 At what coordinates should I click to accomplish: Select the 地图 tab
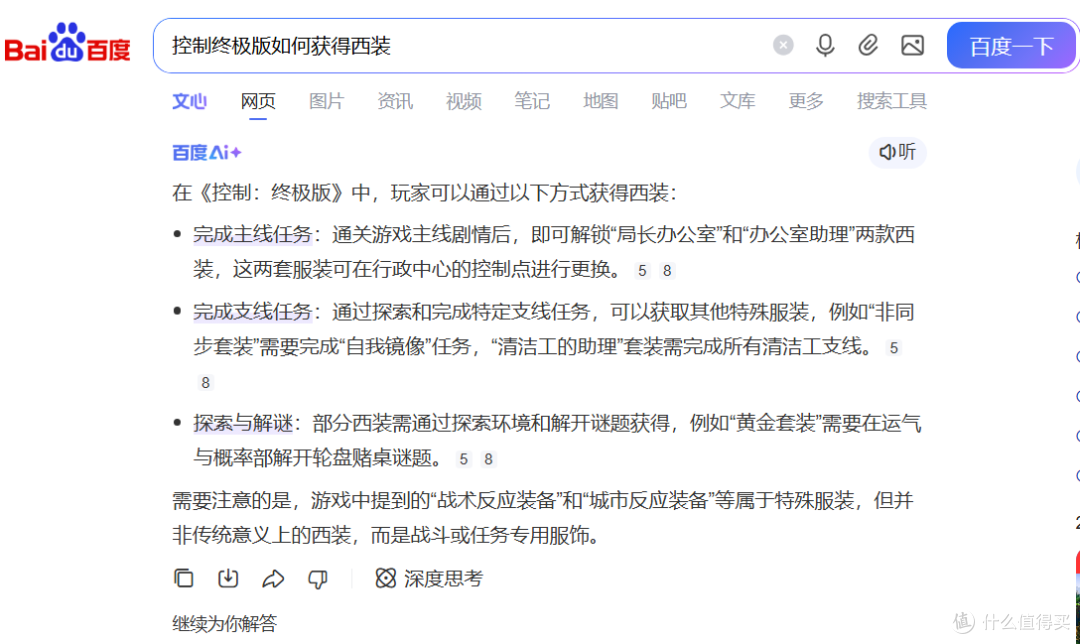point(600,101)
